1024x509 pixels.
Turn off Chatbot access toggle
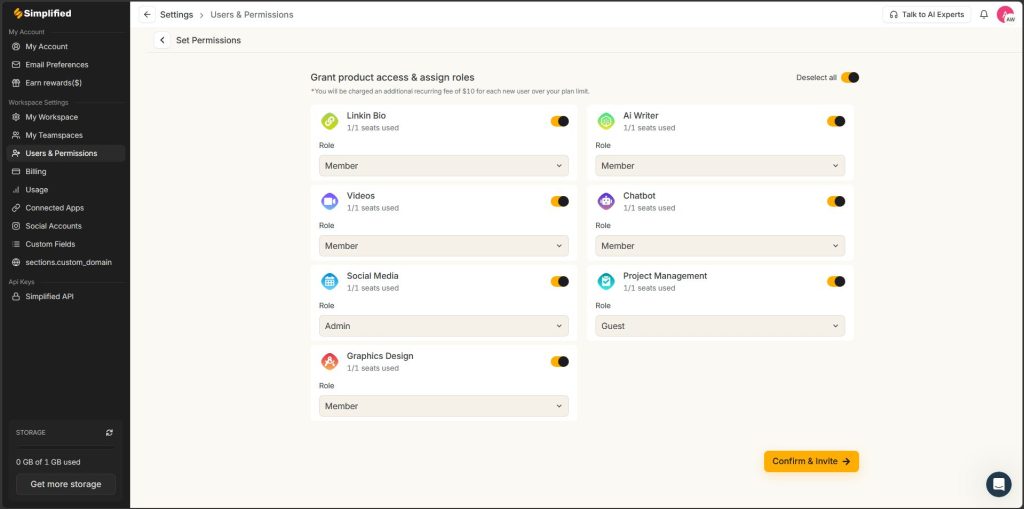[x=836, y=201]
